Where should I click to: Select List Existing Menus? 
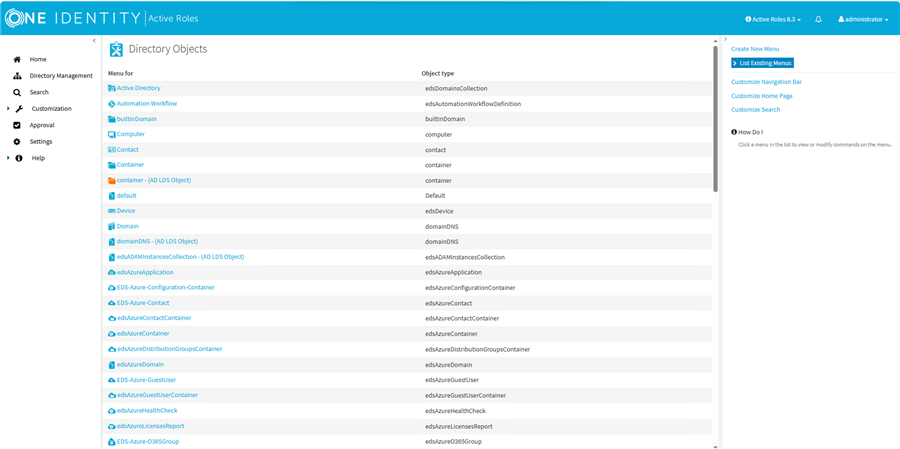(x=762, y=63)
